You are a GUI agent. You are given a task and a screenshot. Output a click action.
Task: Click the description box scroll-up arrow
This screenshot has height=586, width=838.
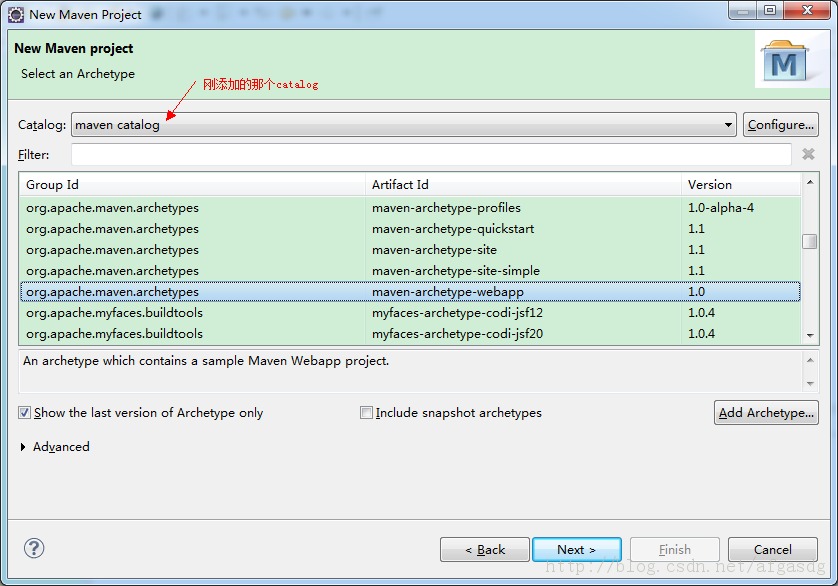tap(810, 360)
